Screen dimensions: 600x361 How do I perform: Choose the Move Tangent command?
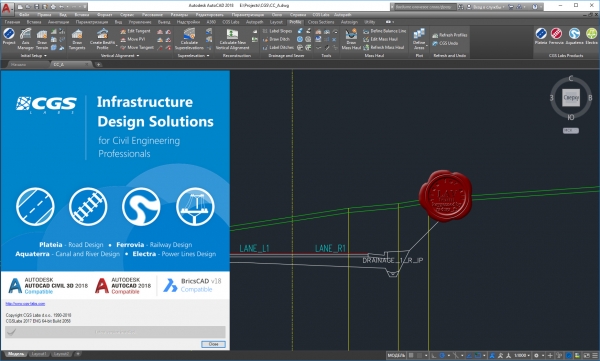137,47
